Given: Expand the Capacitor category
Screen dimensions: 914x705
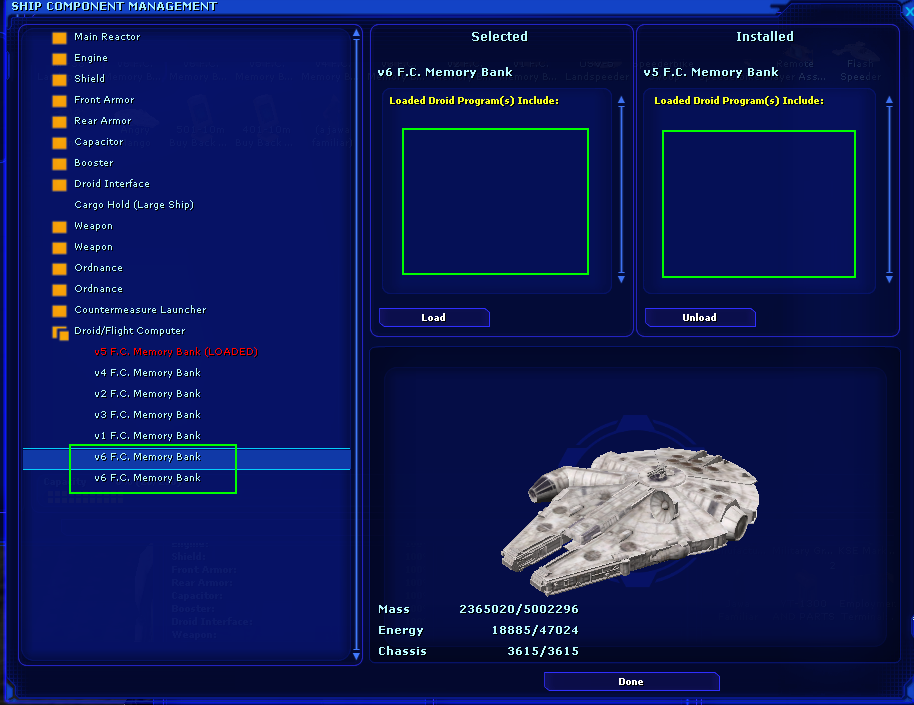Looking at the screenshot, I should (99, 142).
